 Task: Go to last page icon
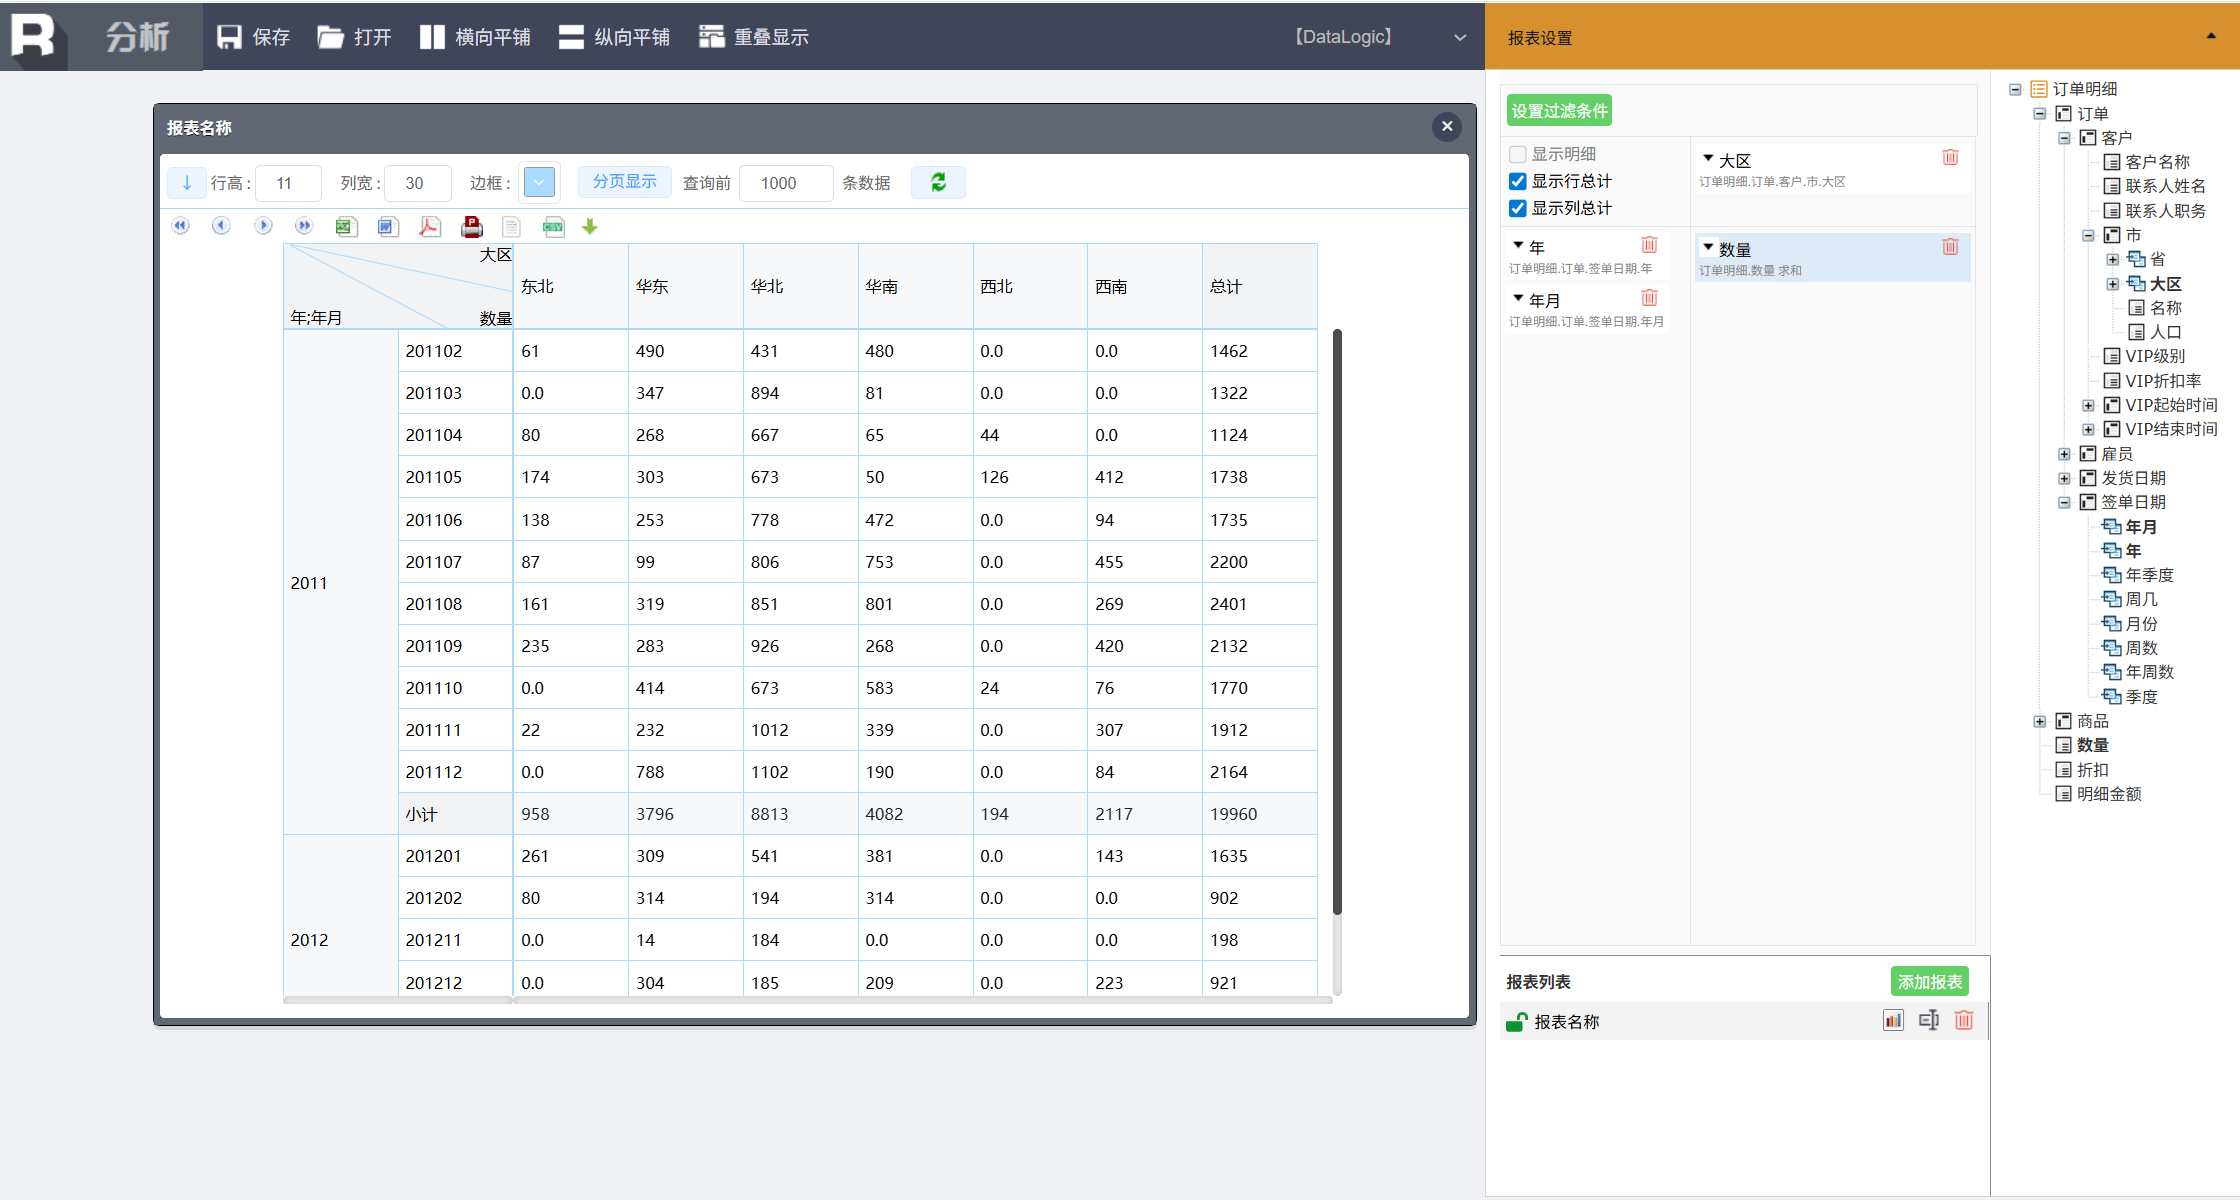(x=304, y=227)
